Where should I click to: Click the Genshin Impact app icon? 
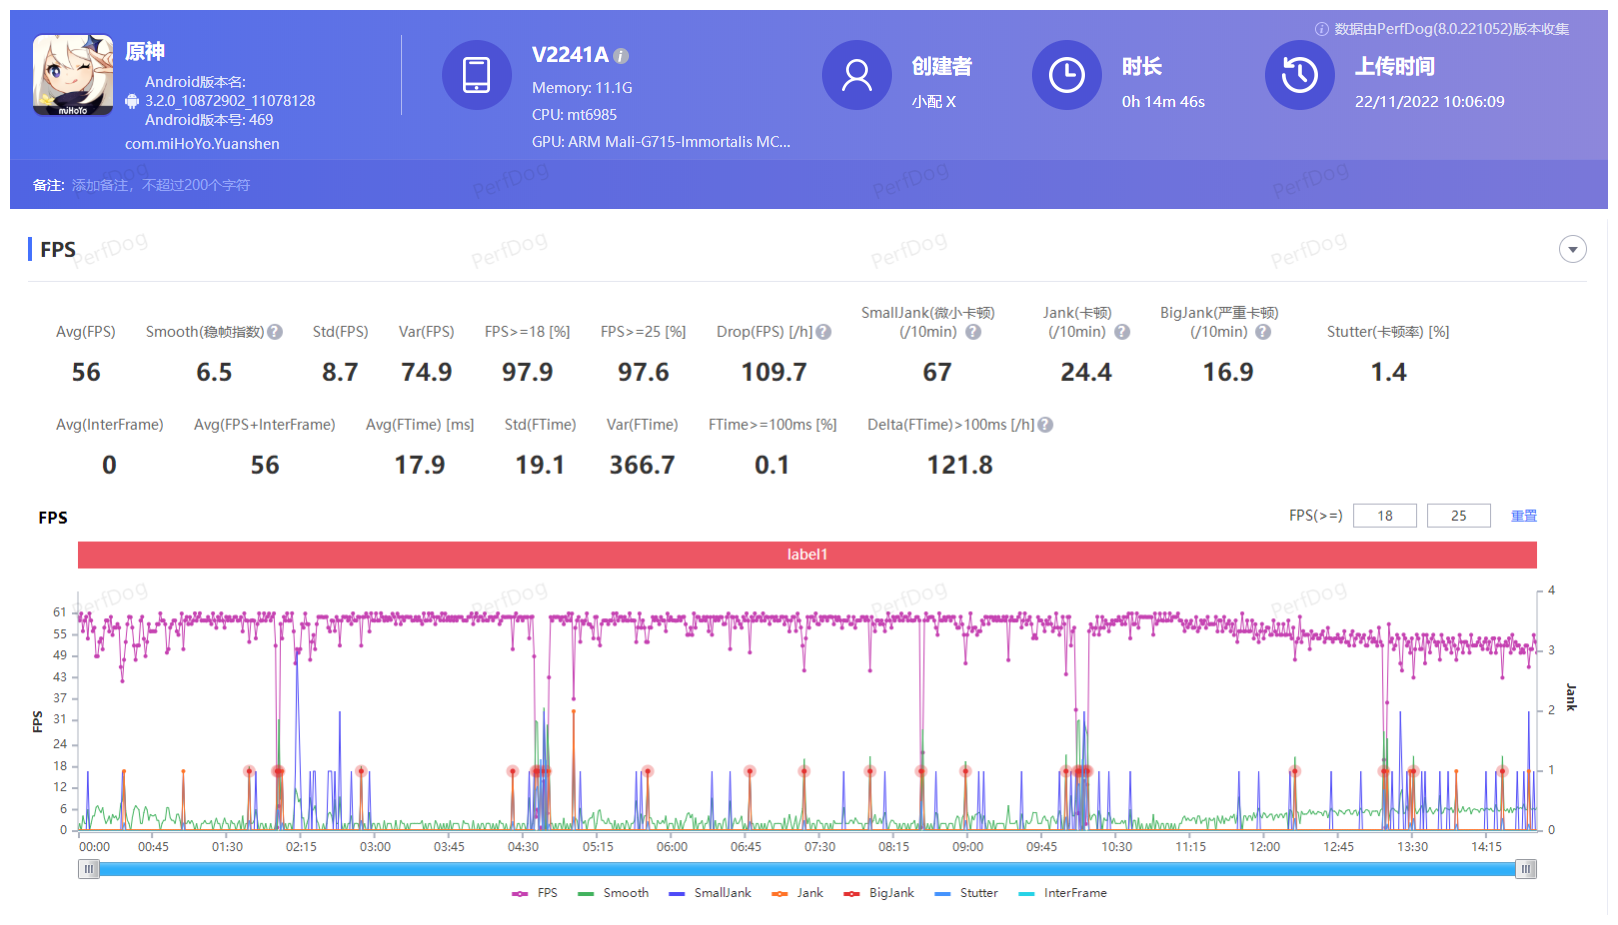(x=73, y=75)
